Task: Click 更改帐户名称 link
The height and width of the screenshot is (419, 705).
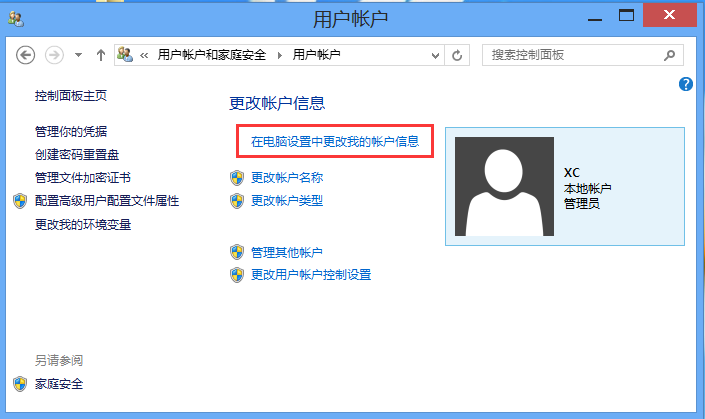Action: pos(287,178)
